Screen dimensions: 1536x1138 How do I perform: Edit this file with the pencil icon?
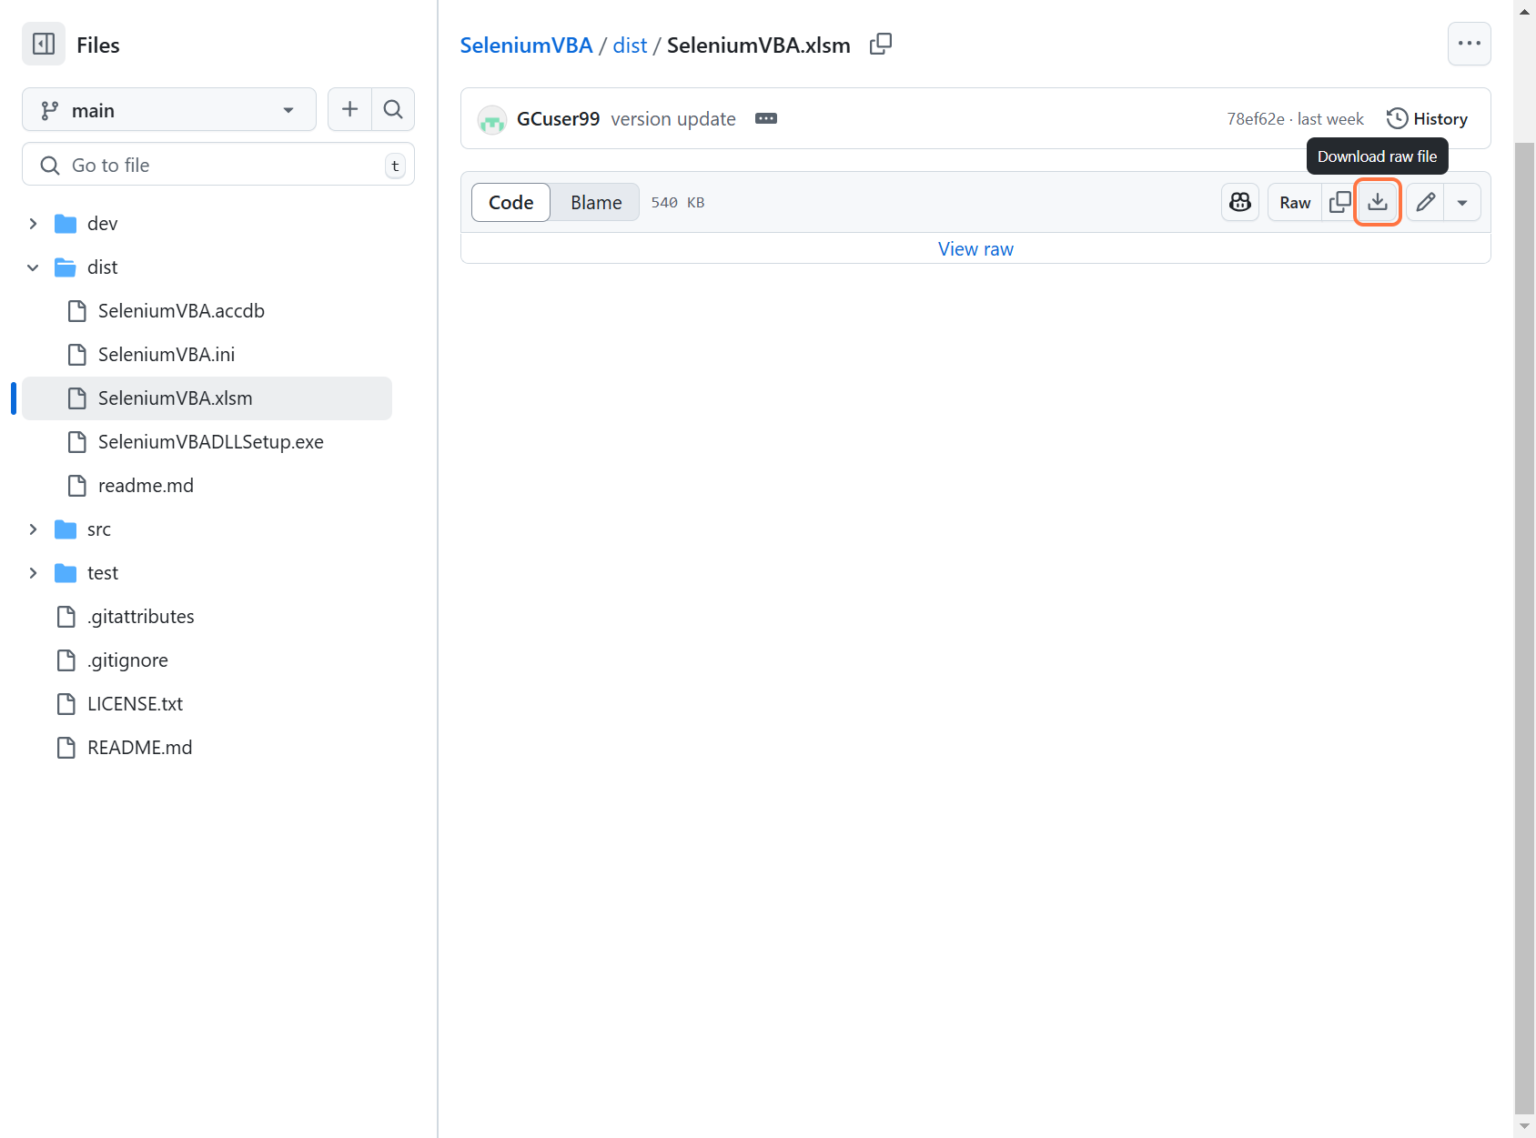(x=1424, y=202)
